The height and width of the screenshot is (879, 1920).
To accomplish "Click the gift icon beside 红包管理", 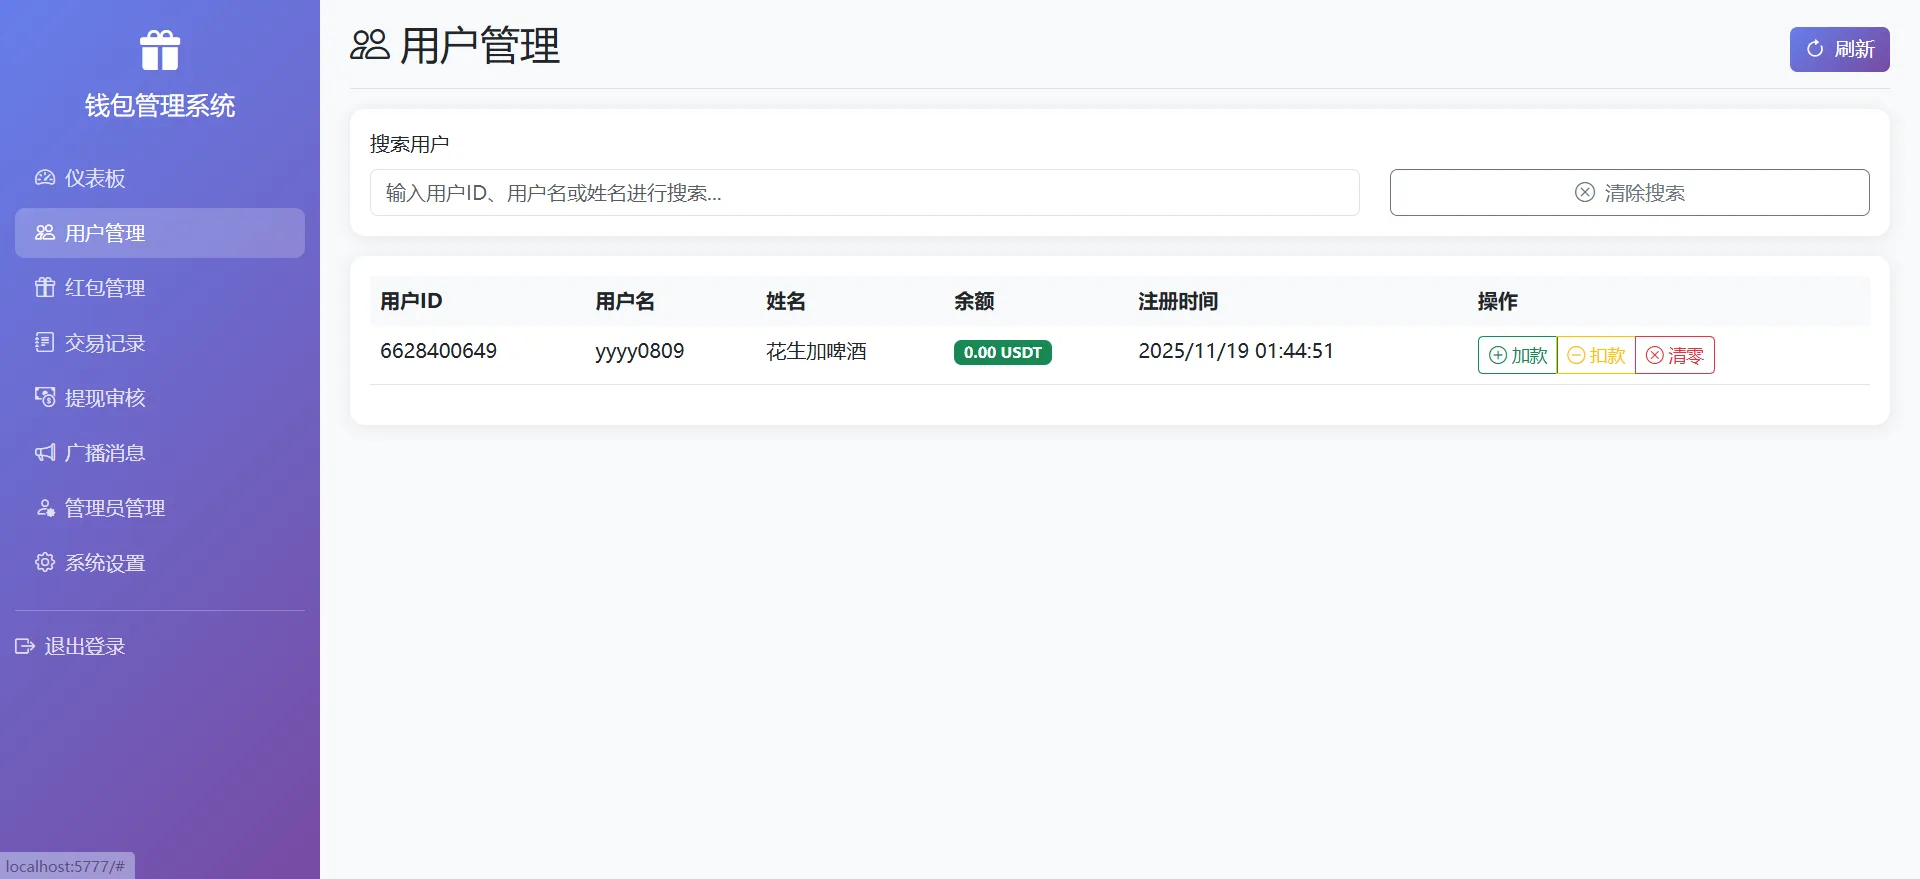I will pos(45,288).
